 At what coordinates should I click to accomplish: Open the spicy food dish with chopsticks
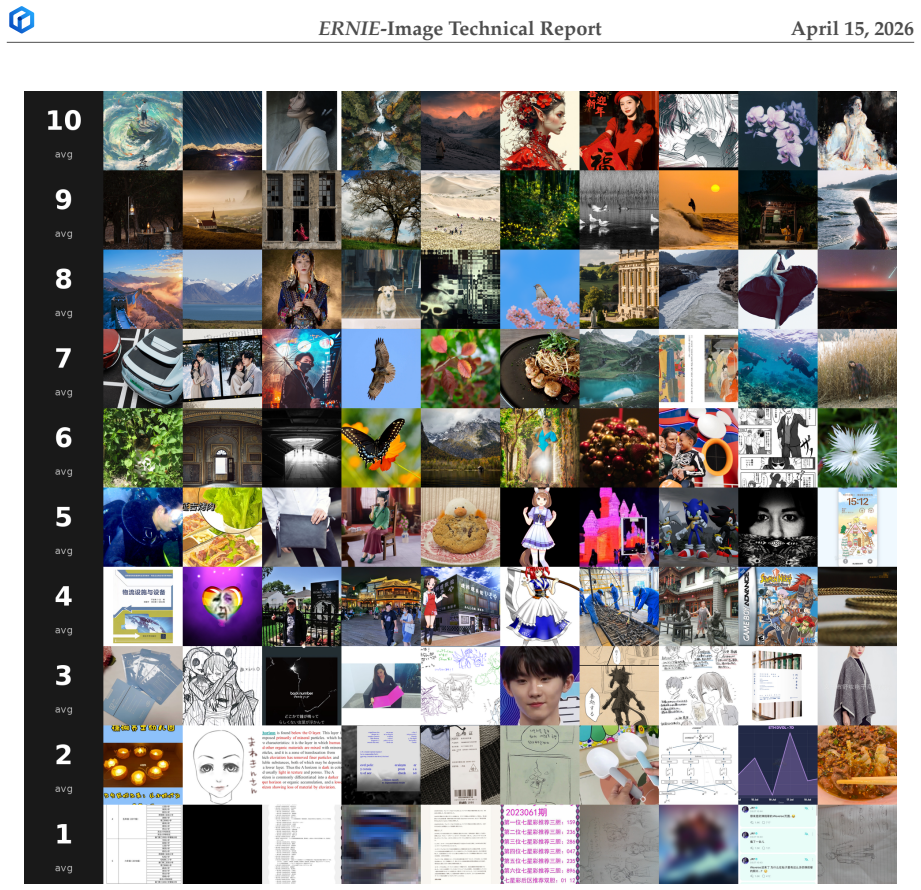click(x=857, y=765)
